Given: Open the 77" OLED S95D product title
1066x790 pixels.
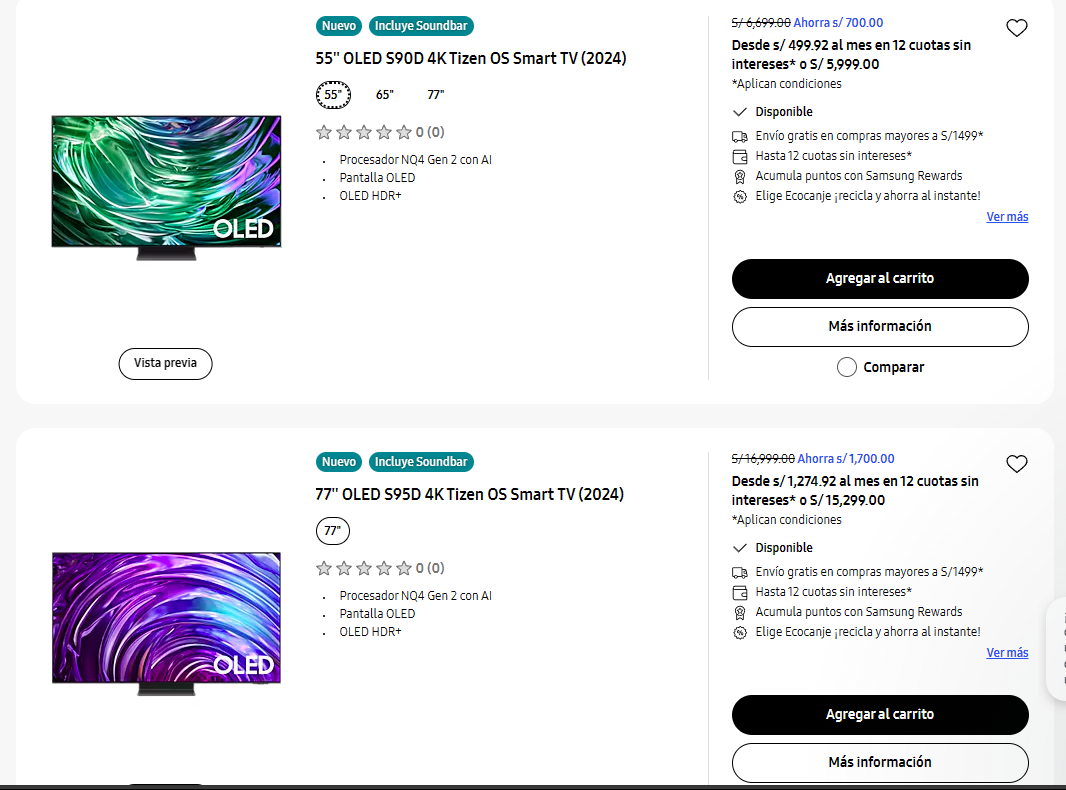Looking at the screenshot, I should point(469,495).
